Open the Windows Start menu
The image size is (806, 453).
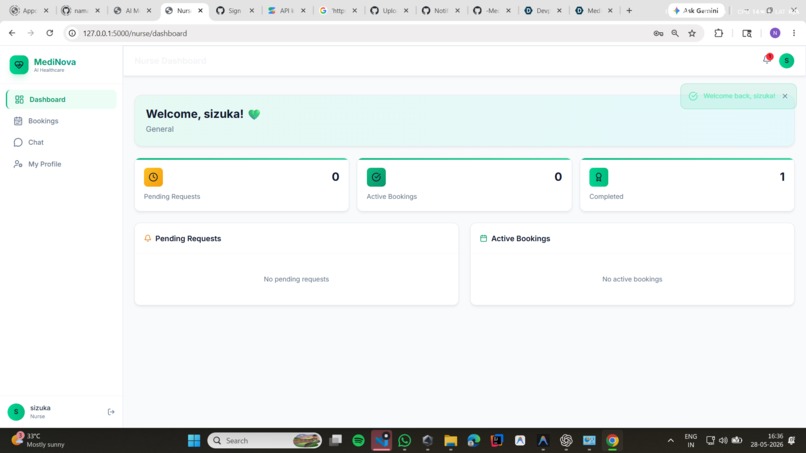pyautogui.click(x=194, y=441)
